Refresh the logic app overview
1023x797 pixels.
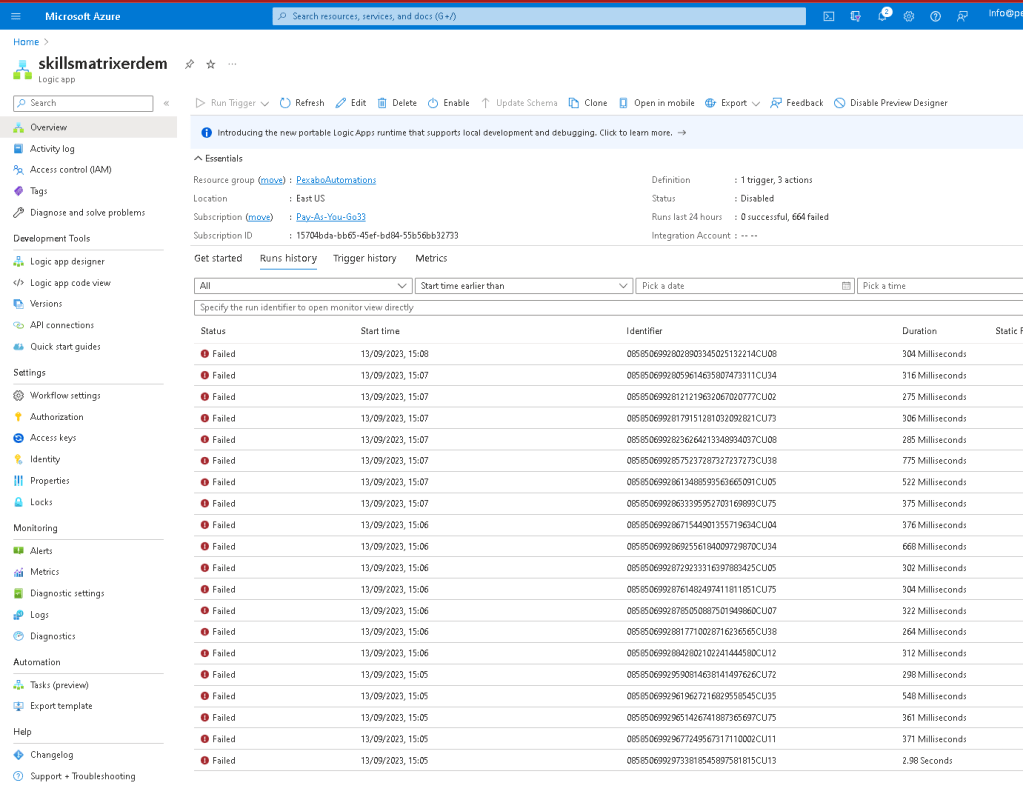coord(302,103)
